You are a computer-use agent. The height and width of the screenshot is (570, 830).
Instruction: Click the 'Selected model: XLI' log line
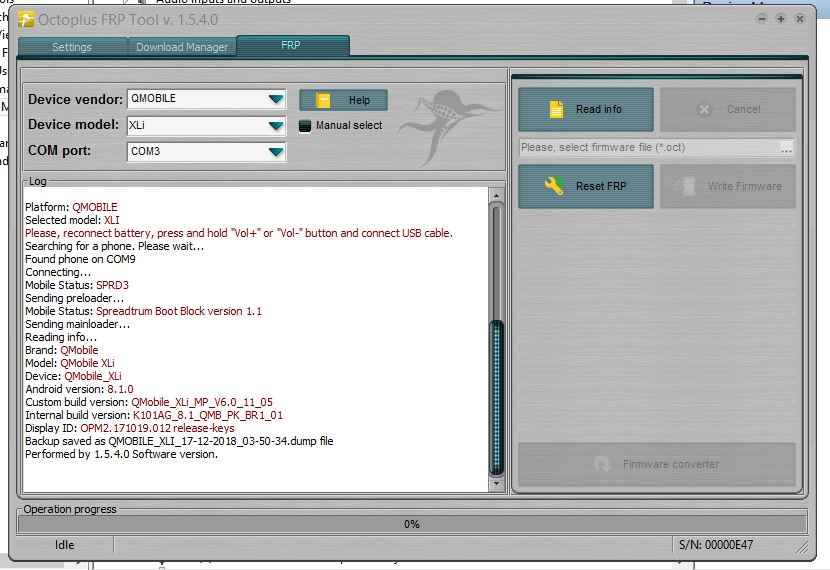[73, 220]
